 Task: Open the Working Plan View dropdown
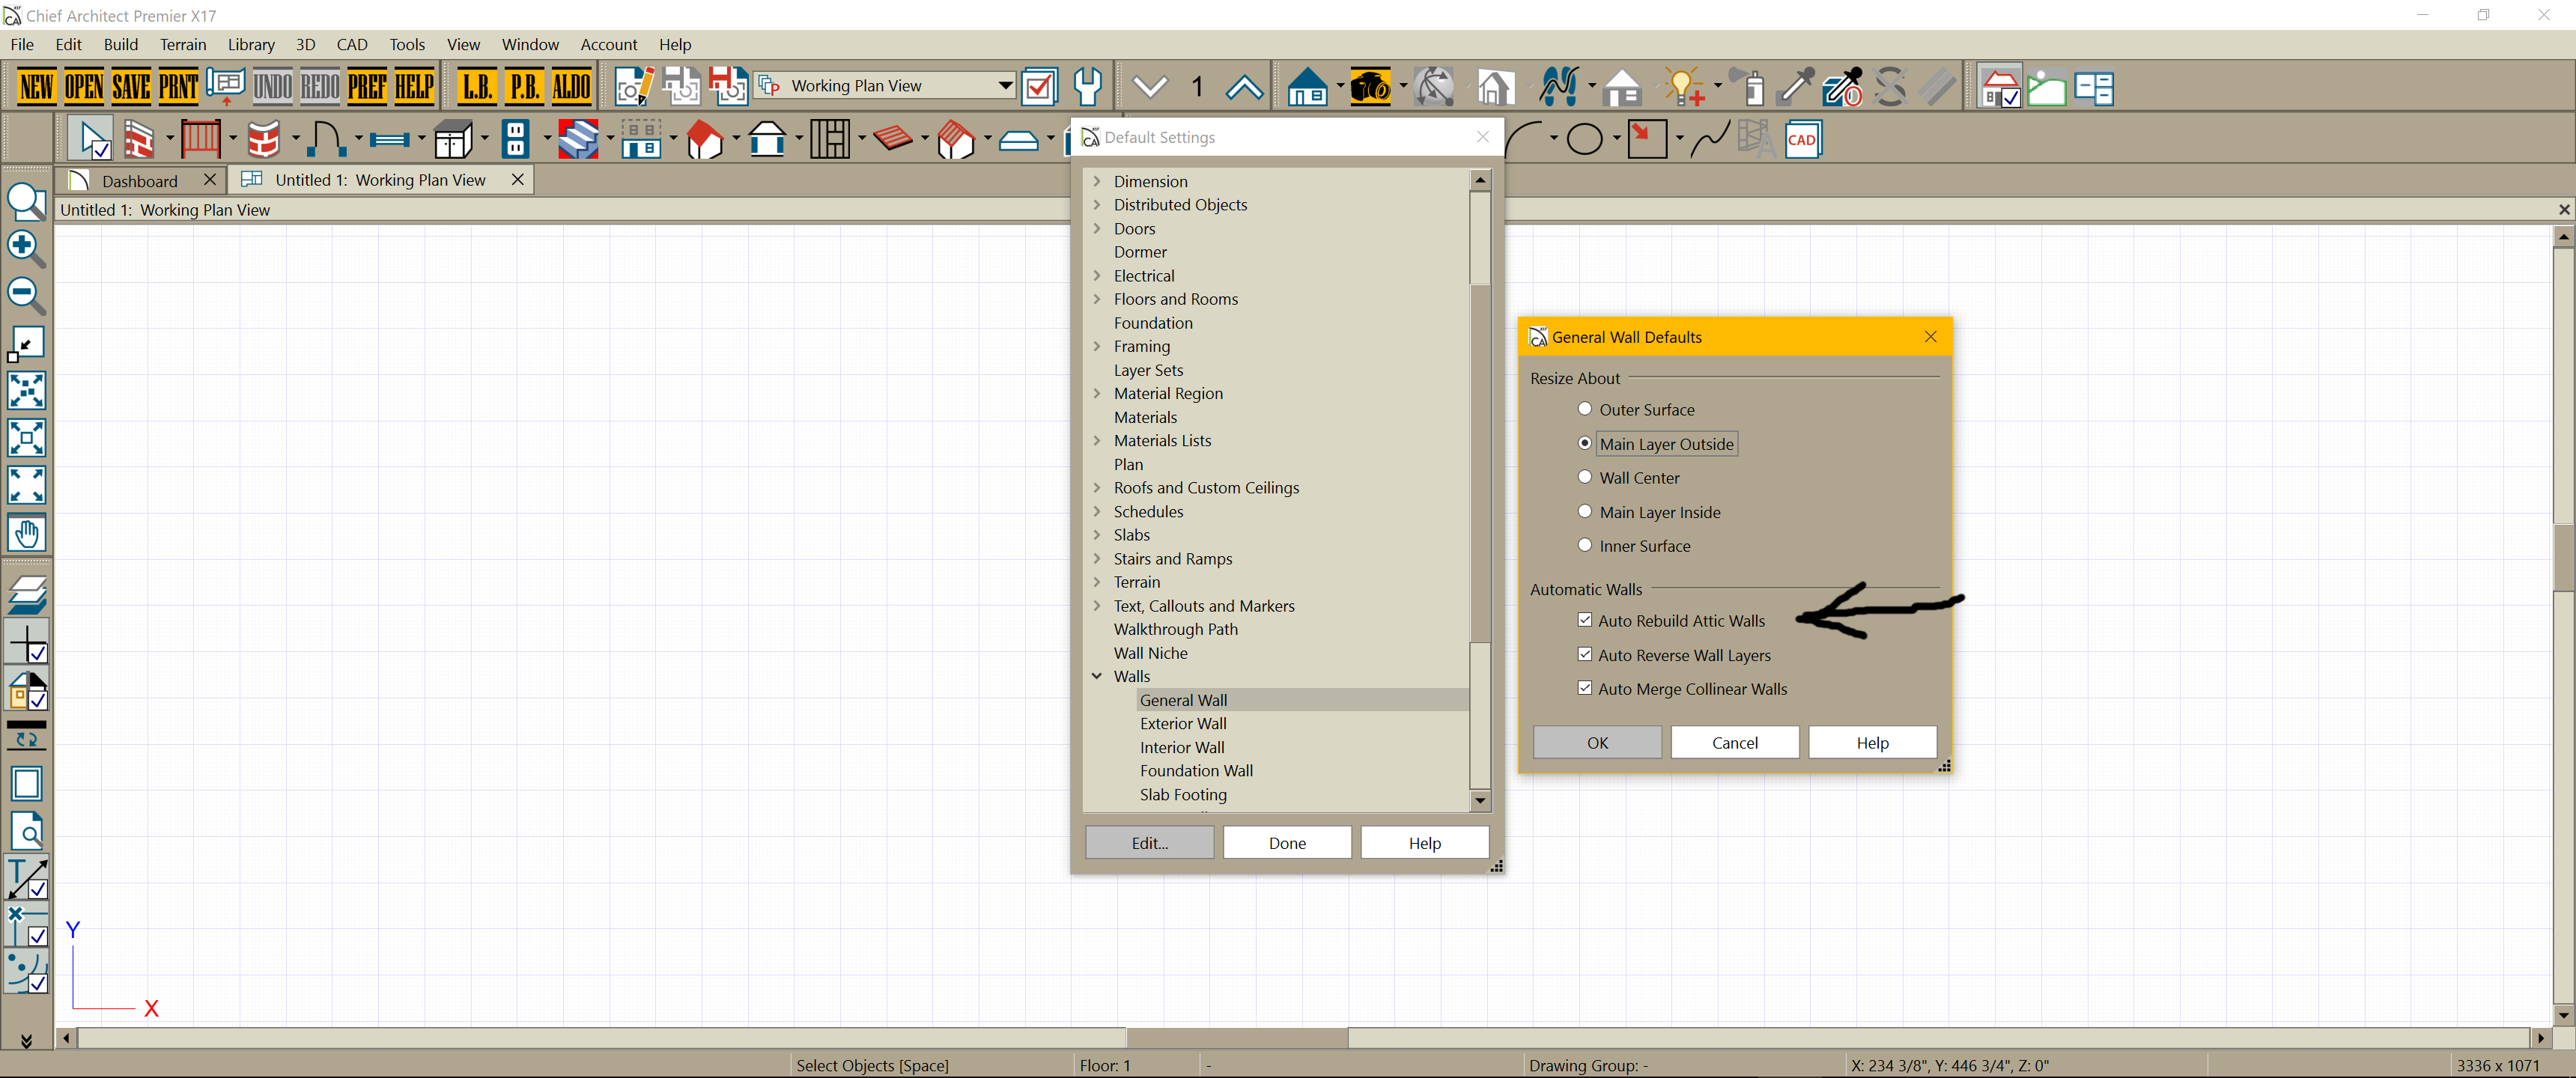(x=1005, y=86)
